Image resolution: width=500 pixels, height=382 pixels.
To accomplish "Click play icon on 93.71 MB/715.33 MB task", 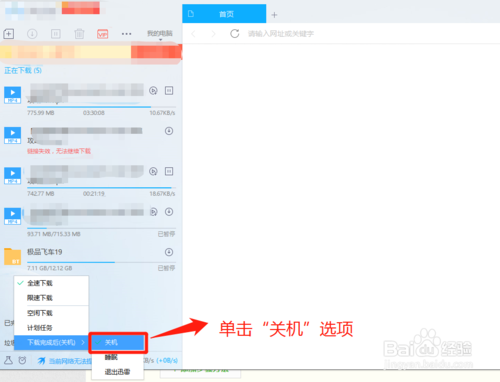I will pos(153,212).
